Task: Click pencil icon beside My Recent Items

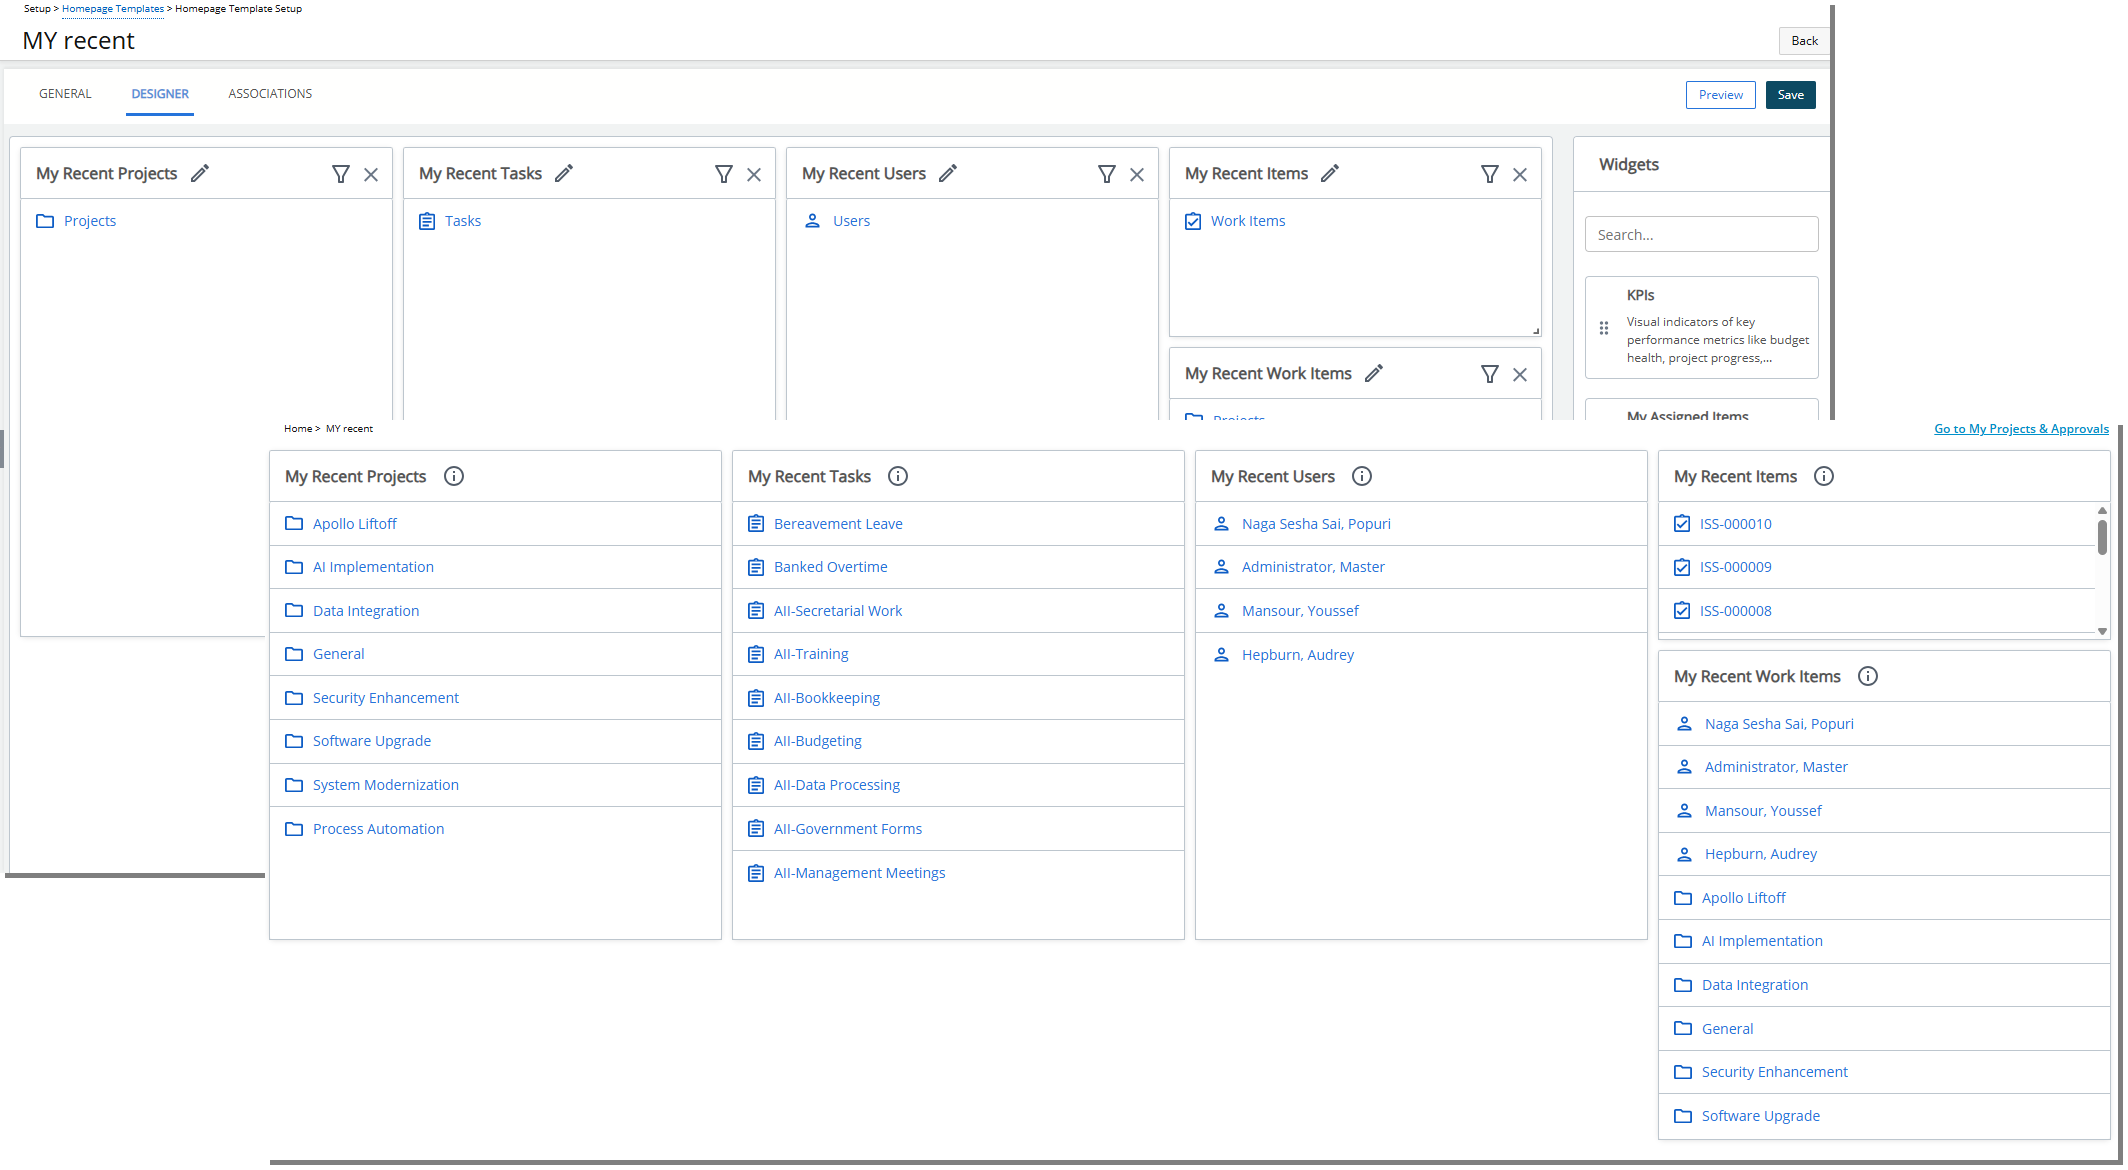Action: coord(1329,173)
